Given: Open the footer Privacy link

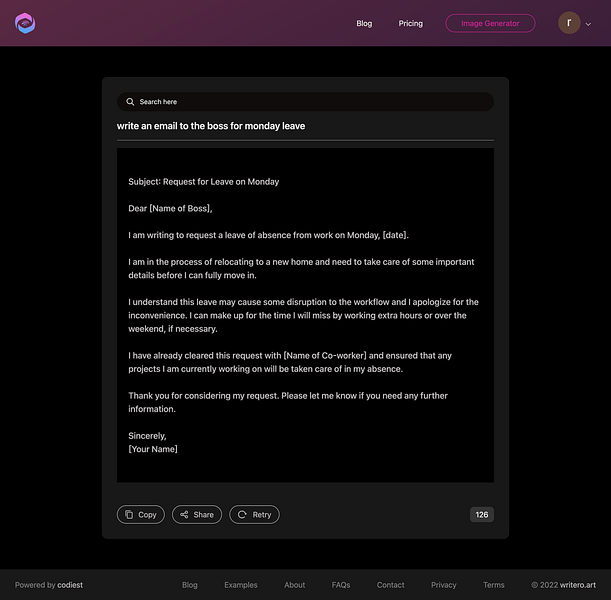Looking at the screenshot, I should coord(443,585).
